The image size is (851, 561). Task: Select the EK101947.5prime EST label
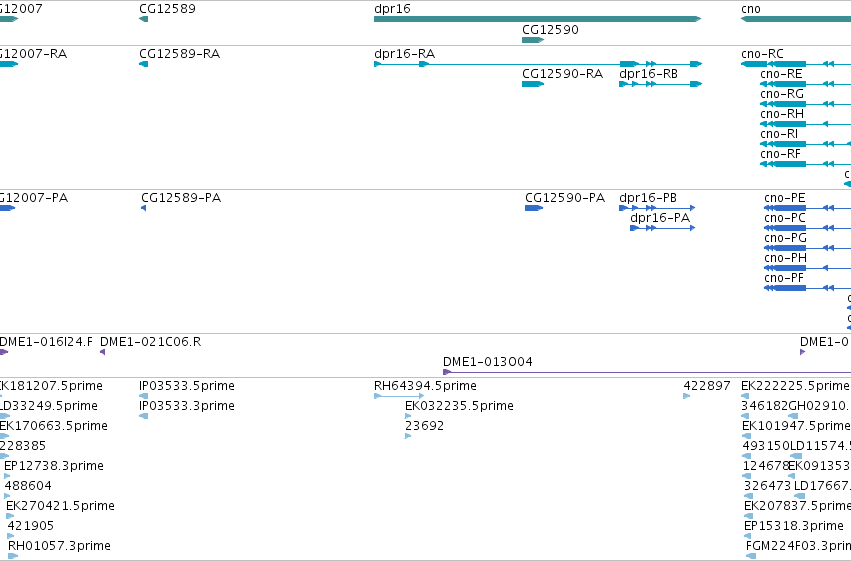pyautogui.click(x=796, y=426)
